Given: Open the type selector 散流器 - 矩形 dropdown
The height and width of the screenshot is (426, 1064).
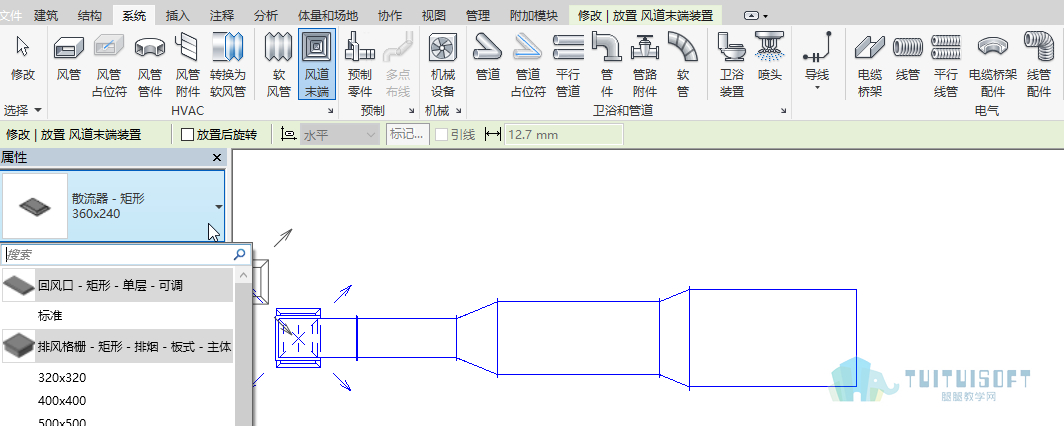Looking at the screenshot, I should coord(218,206).
